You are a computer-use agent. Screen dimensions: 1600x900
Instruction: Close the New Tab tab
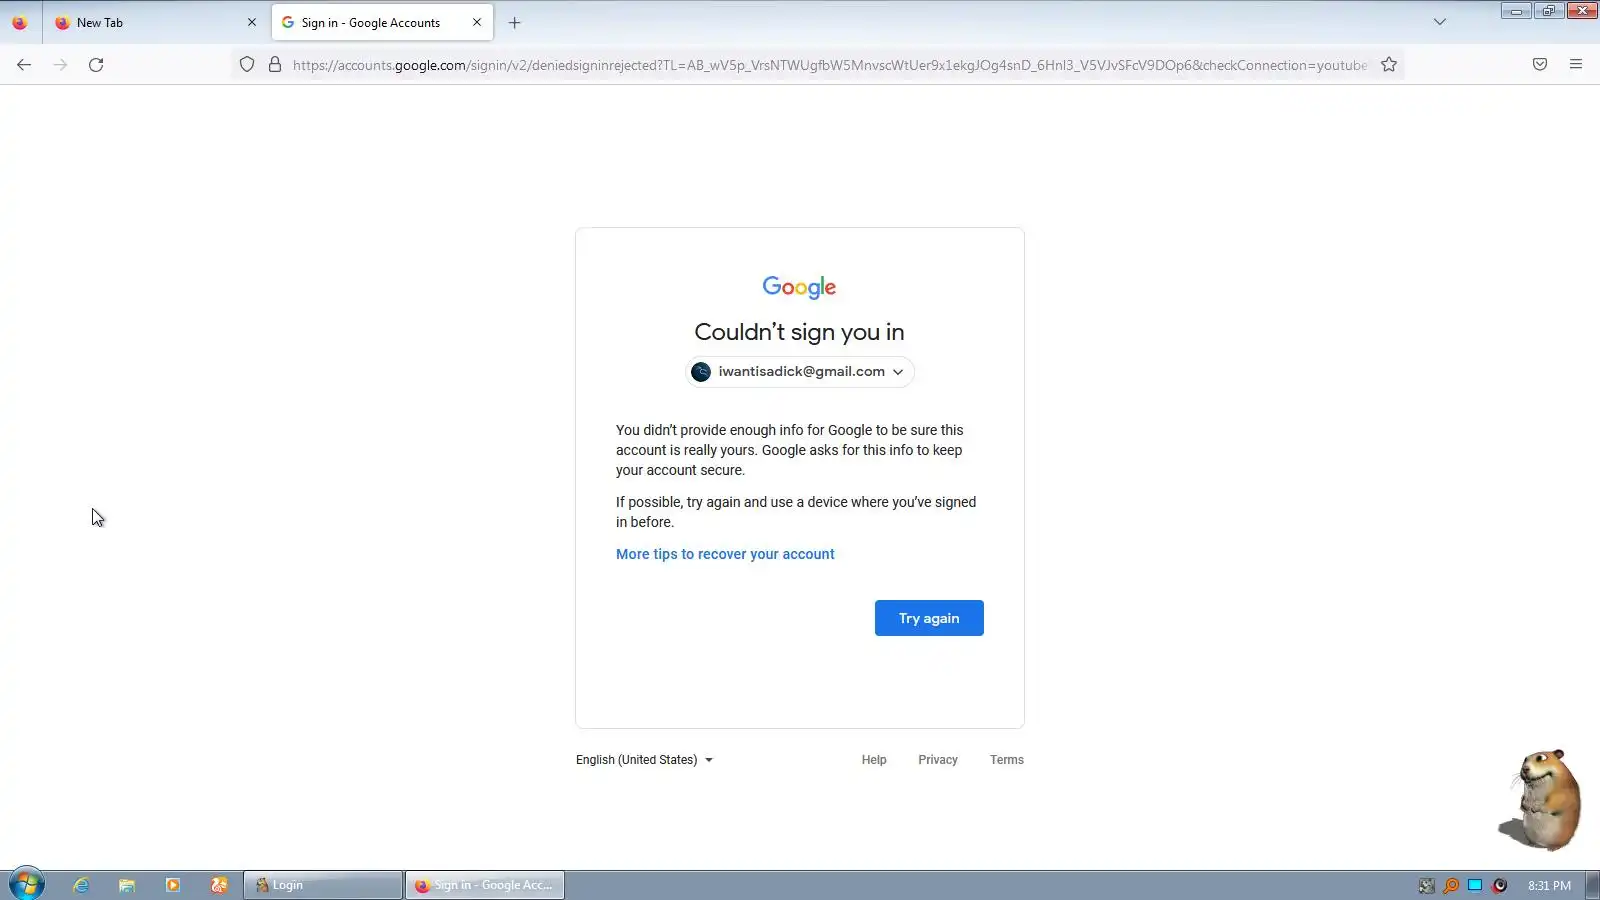252,22
